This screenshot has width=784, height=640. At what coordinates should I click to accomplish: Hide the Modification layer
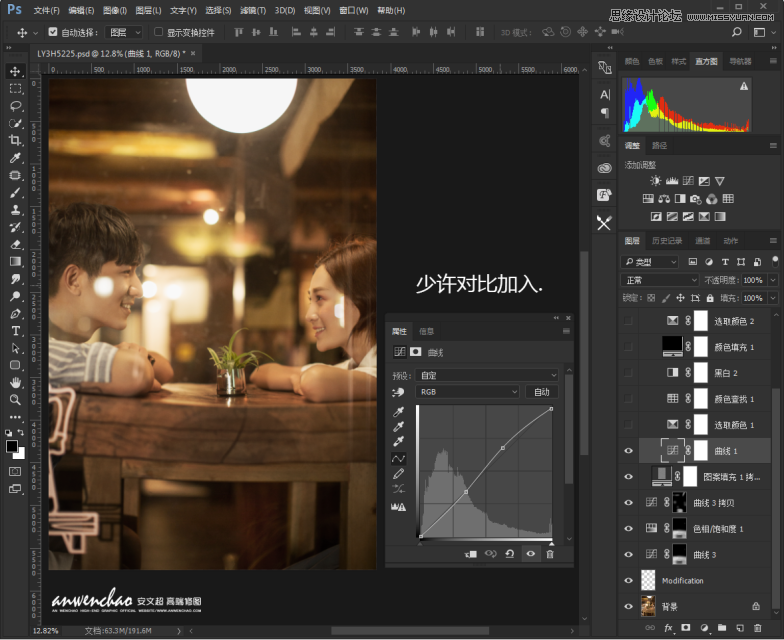point(628,580)
